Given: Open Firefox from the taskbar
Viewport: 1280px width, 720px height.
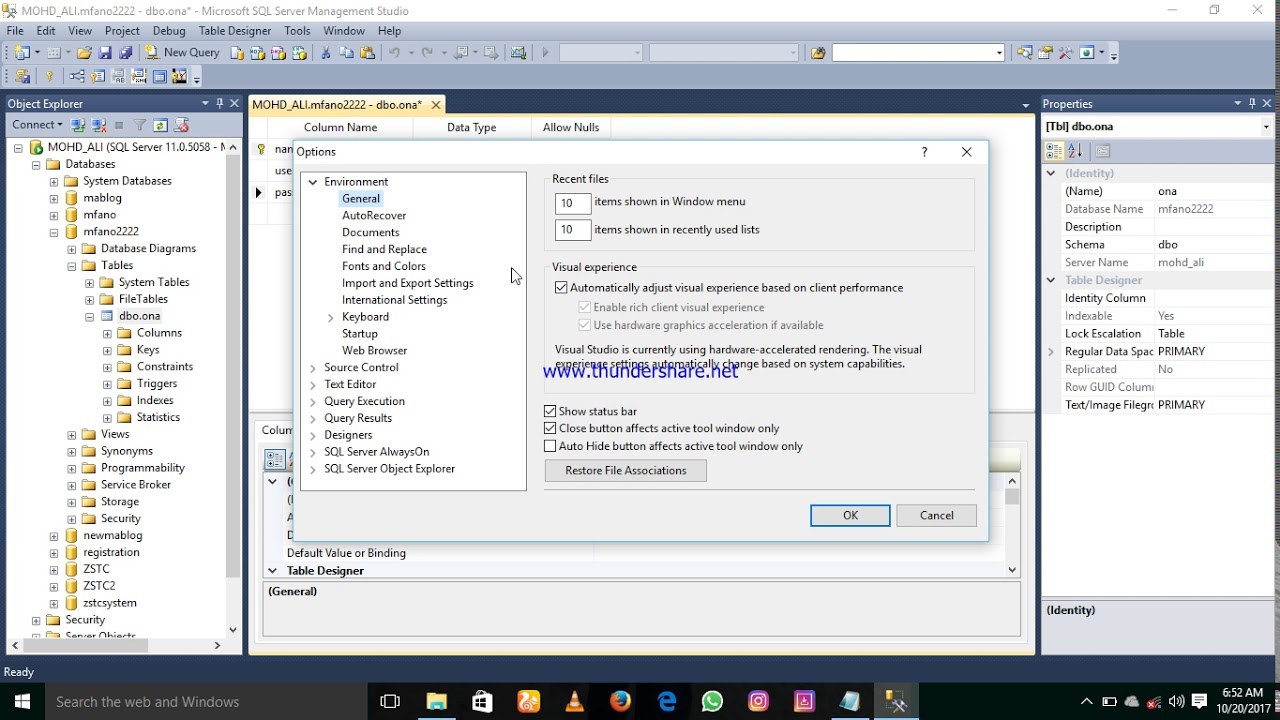Looking at the screenshot, I should point(620,701).
